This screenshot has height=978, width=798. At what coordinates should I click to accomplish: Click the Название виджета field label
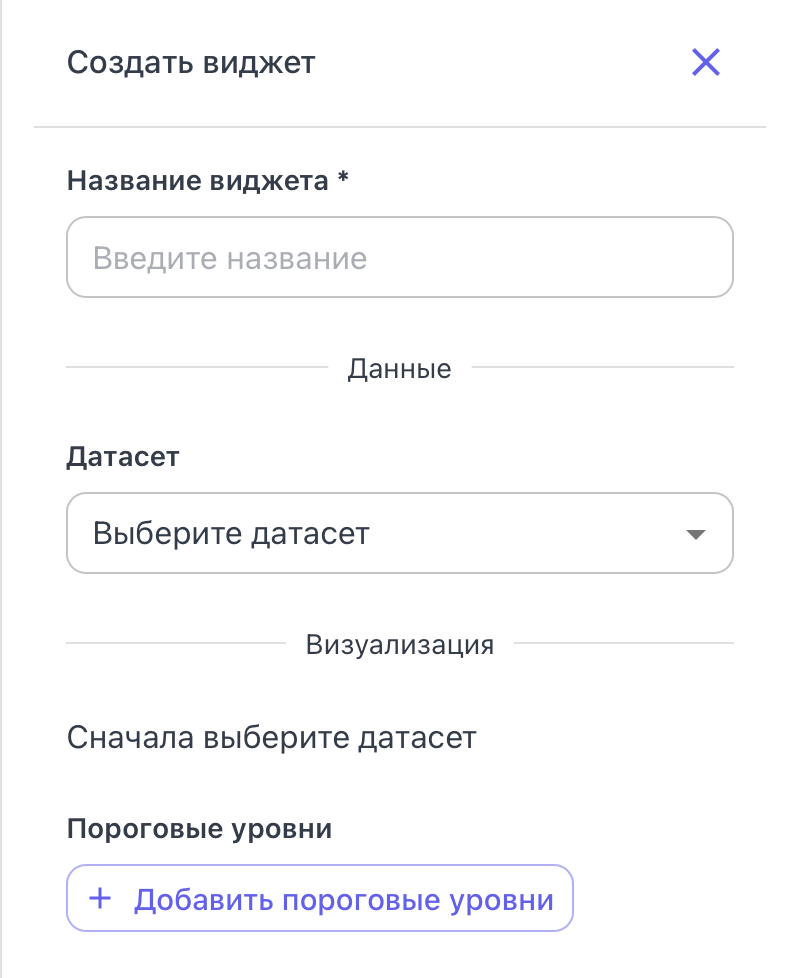[x=196, y=181]
